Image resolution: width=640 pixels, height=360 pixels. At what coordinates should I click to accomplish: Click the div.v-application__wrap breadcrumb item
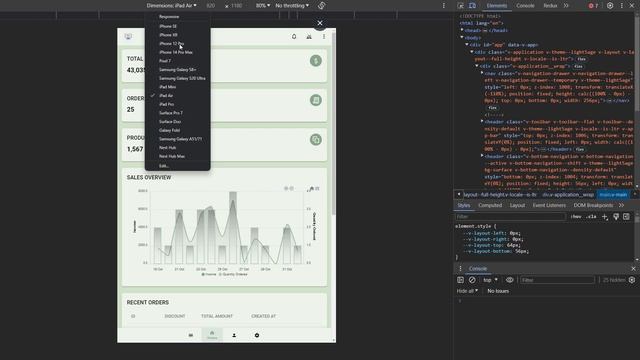[x=568, y=195]
